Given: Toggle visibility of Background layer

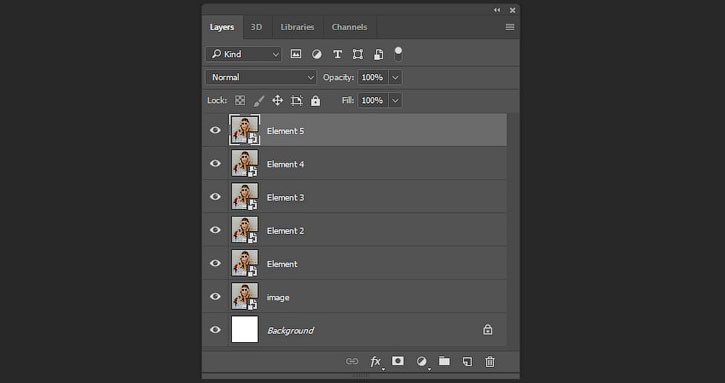Looking at the screenshot, I should point(215,330).
